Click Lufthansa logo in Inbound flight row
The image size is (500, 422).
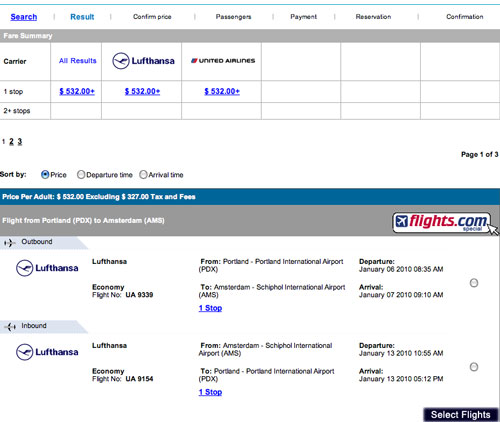[47, 352]
